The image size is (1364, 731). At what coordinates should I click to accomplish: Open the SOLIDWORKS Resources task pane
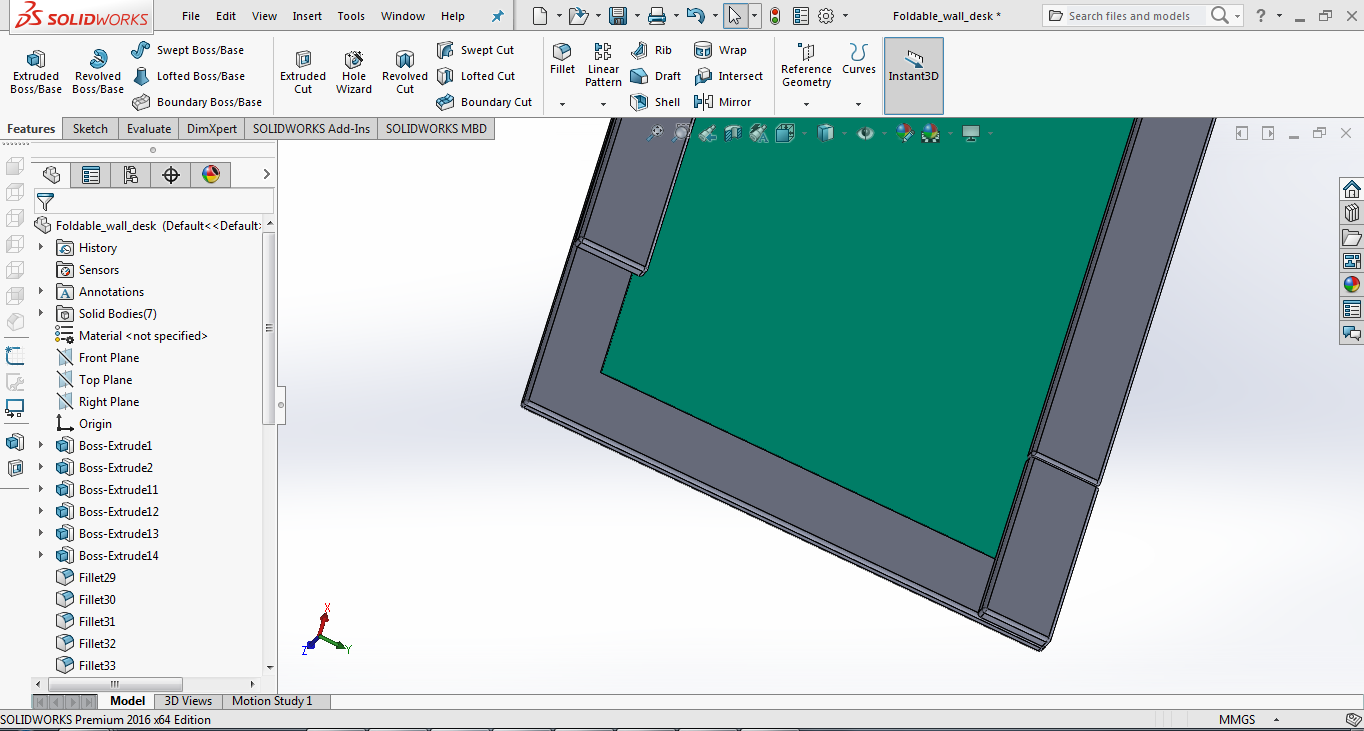(1352, 189)
